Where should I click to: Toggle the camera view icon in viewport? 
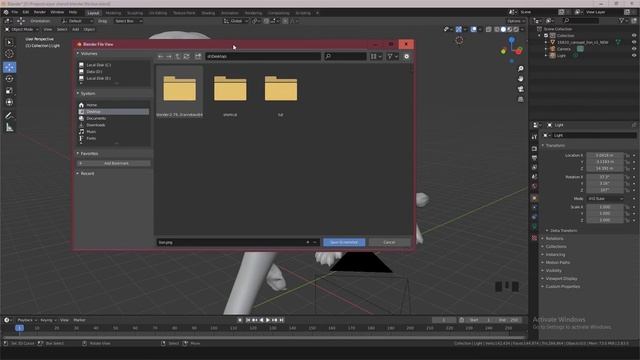tap(520, 89)
